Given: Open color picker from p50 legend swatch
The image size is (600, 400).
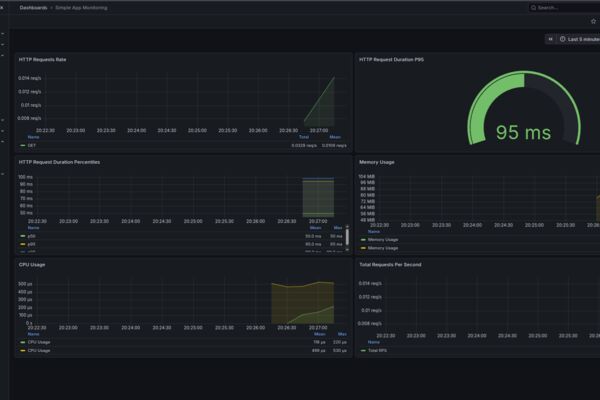Looking at the screenshot, I should point(23,236).
